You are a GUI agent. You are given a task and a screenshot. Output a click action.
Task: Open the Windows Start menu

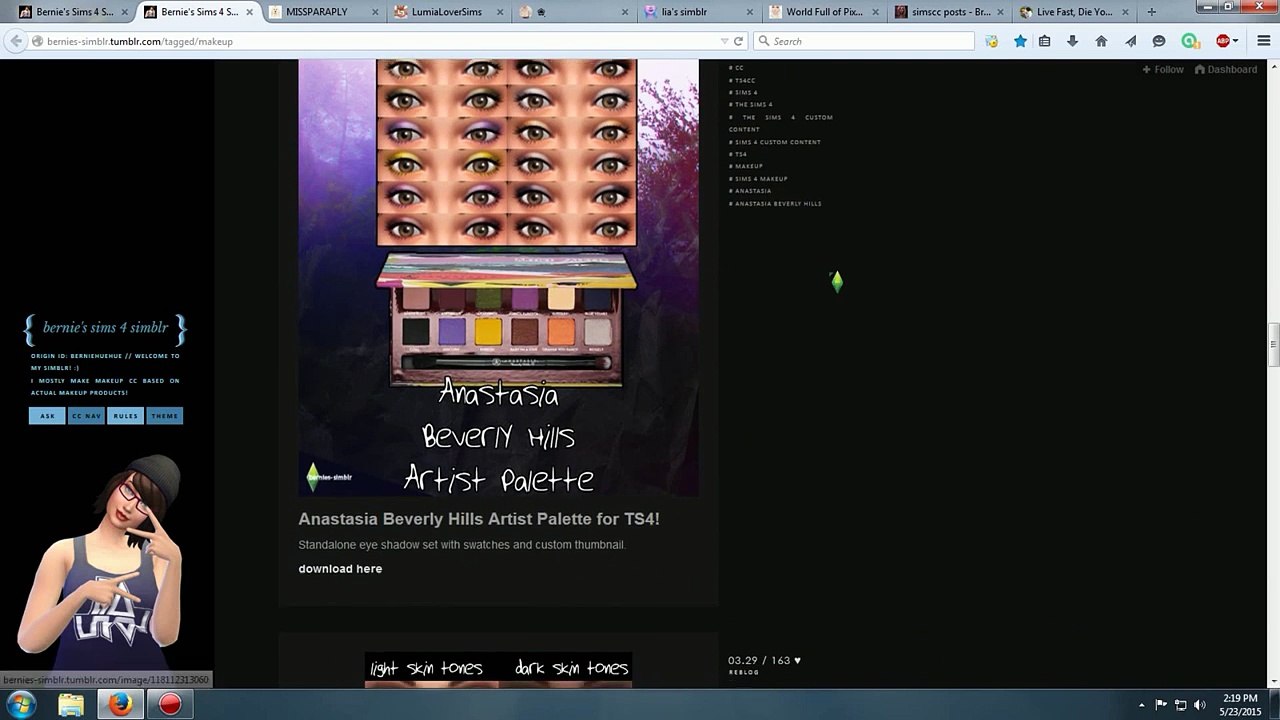[x=21, y=705]
